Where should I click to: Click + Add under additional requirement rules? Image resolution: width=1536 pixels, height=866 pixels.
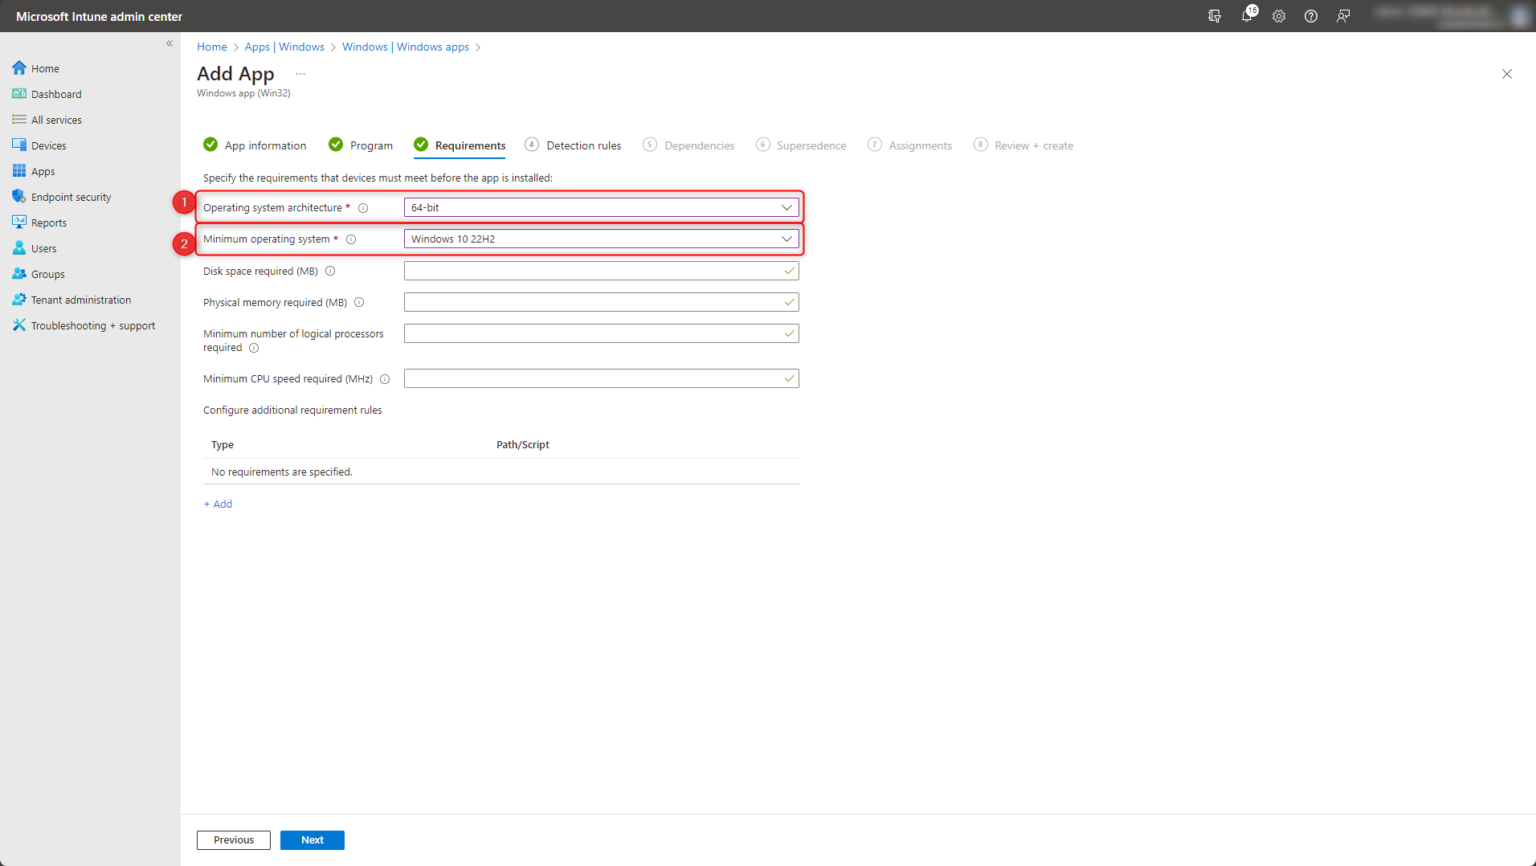click(x=217, y=504)
